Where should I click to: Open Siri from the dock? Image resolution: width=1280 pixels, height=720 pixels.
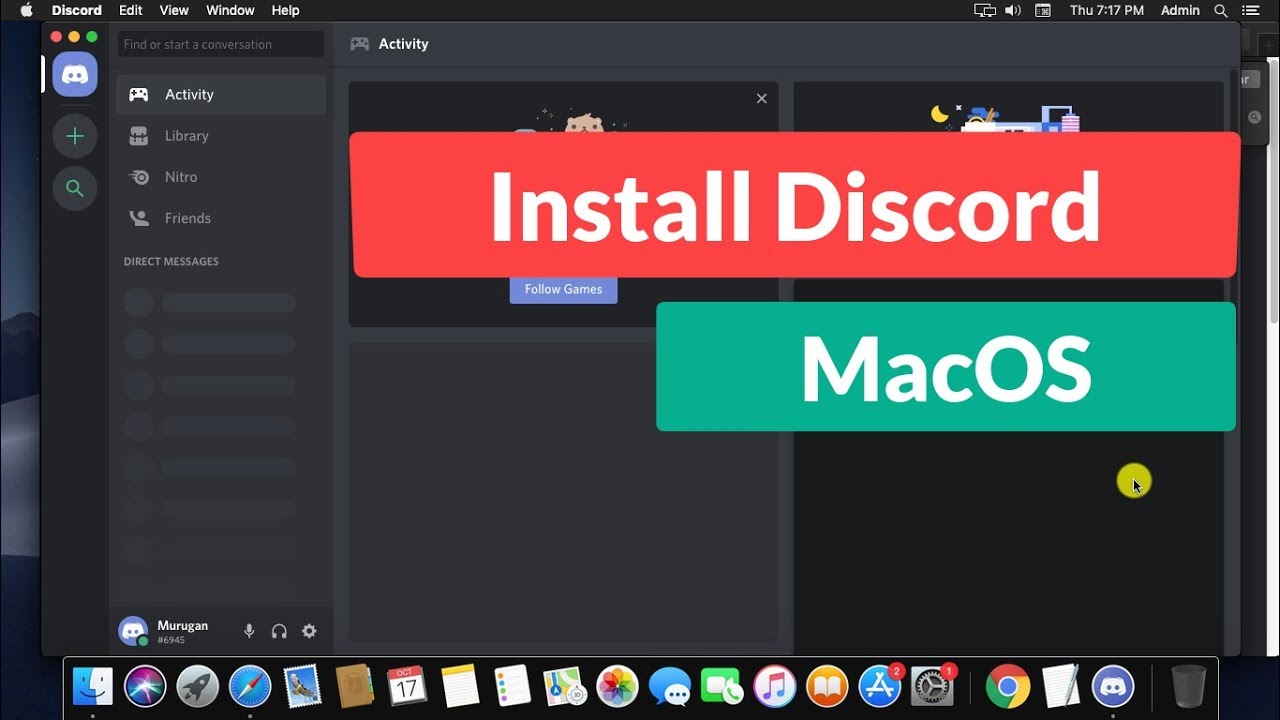click(x=145, y=687)
